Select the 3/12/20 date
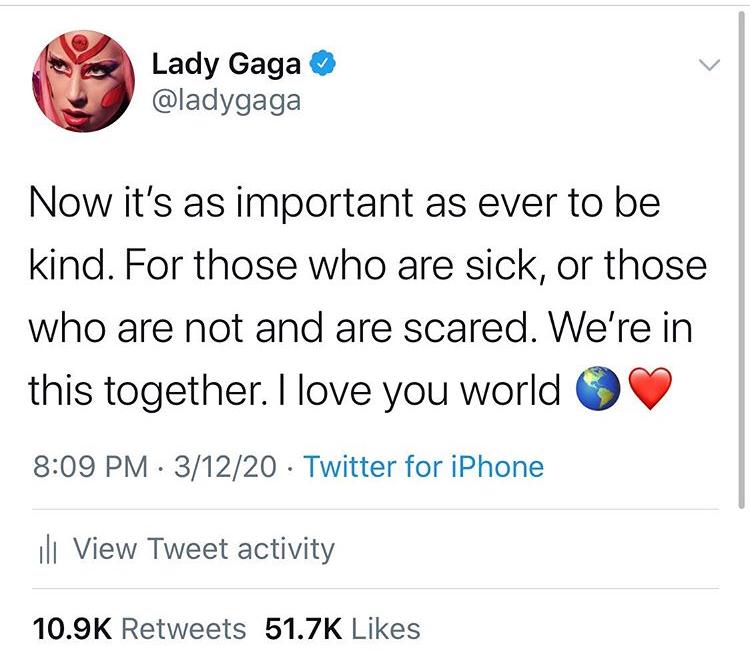The image size is (750, 655). click(225, 466)
